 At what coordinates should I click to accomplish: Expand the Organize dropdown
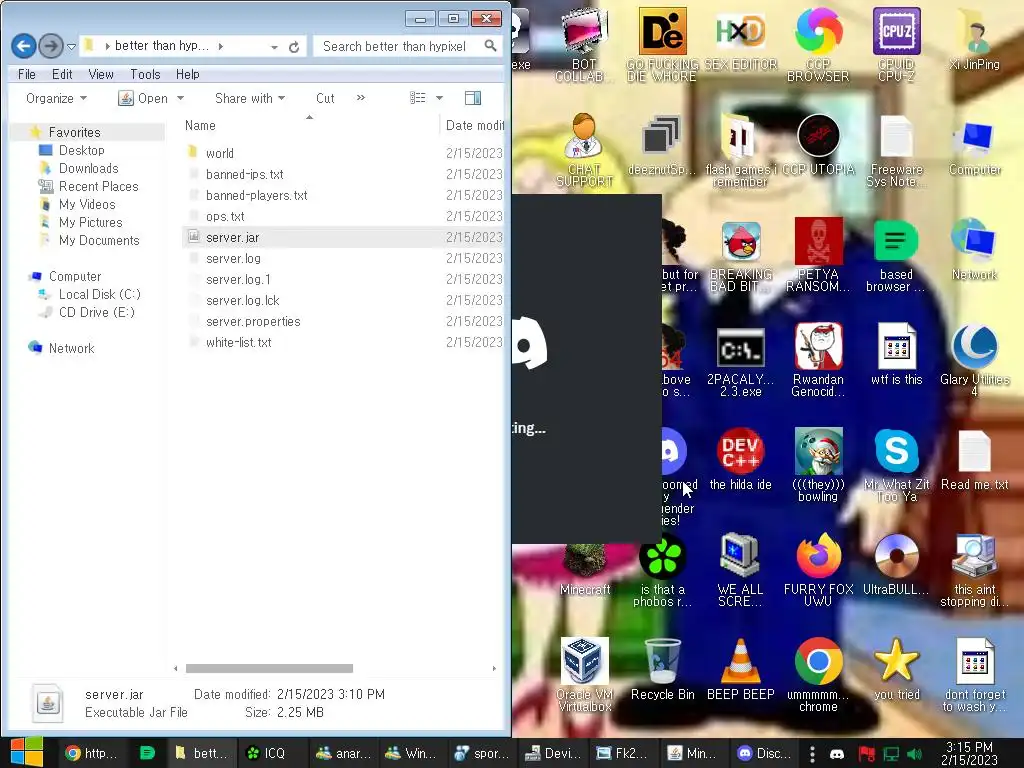pyautogui.click(x=56, y=99)
